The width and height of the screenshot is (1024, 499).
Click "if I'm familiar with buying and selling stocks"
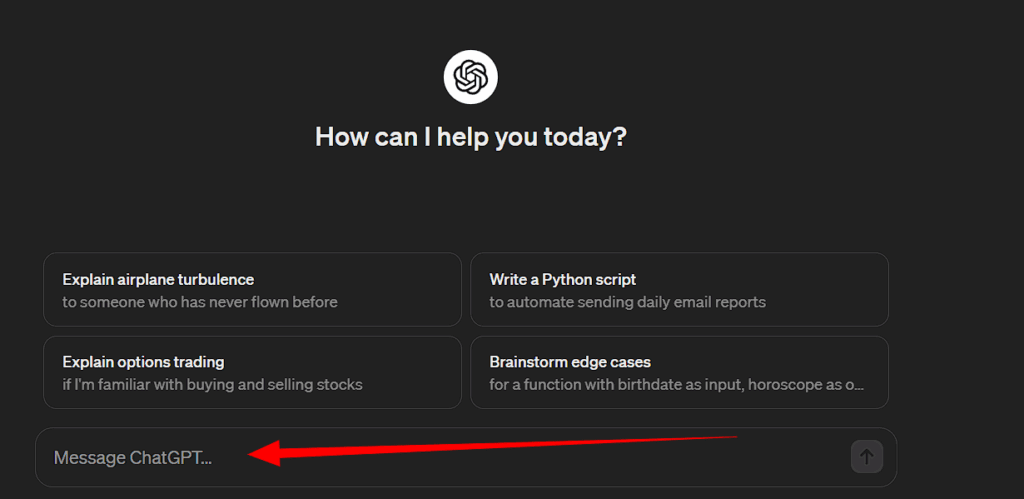pos(212,385)
